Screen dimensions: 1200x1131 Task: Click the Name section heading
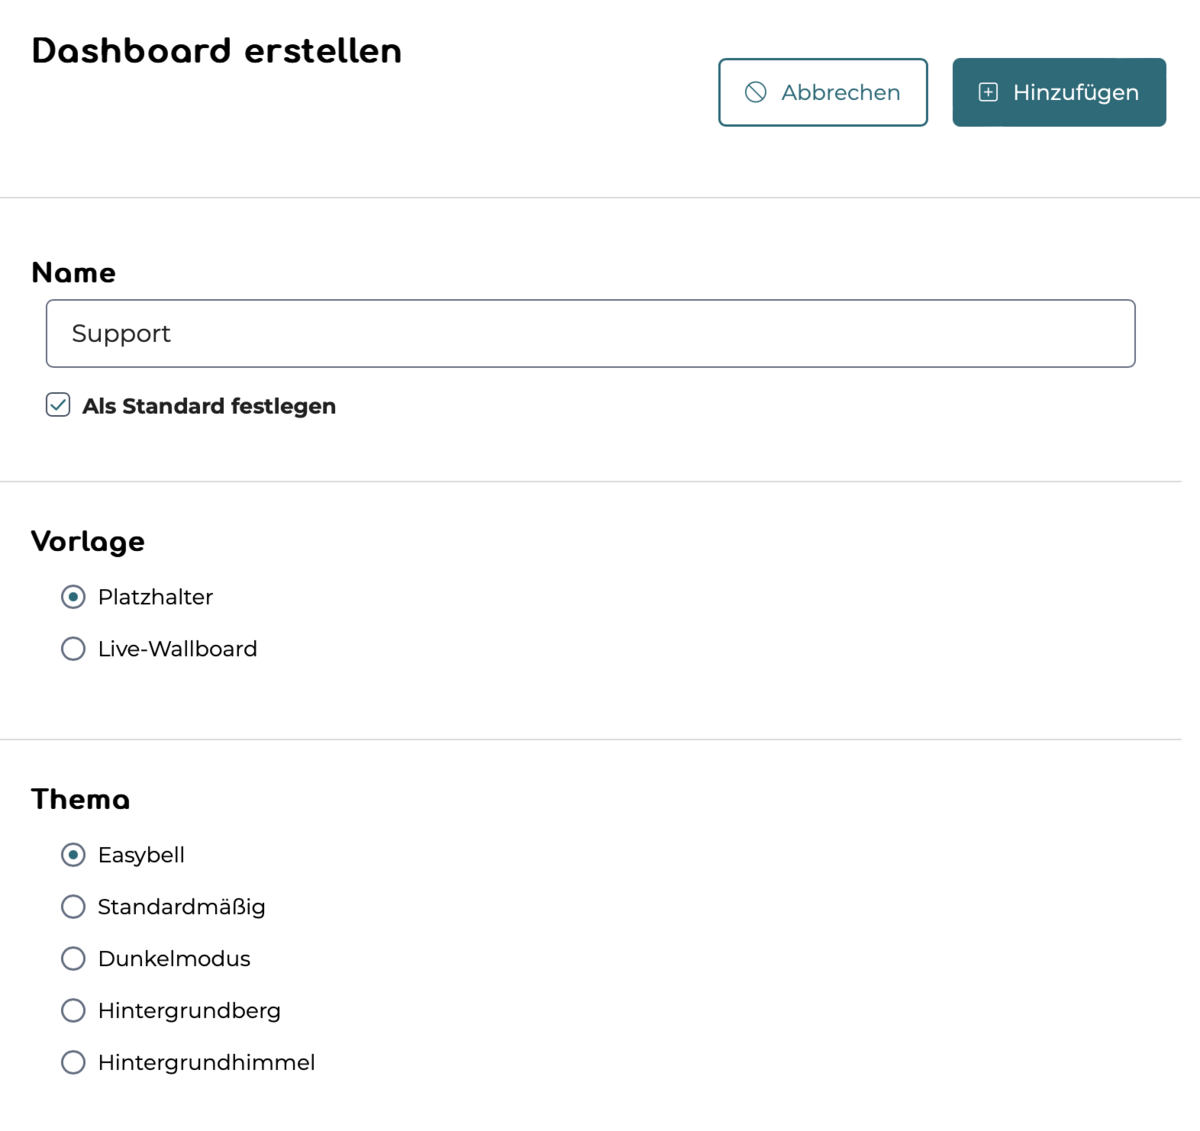click(x=74, y=273)
